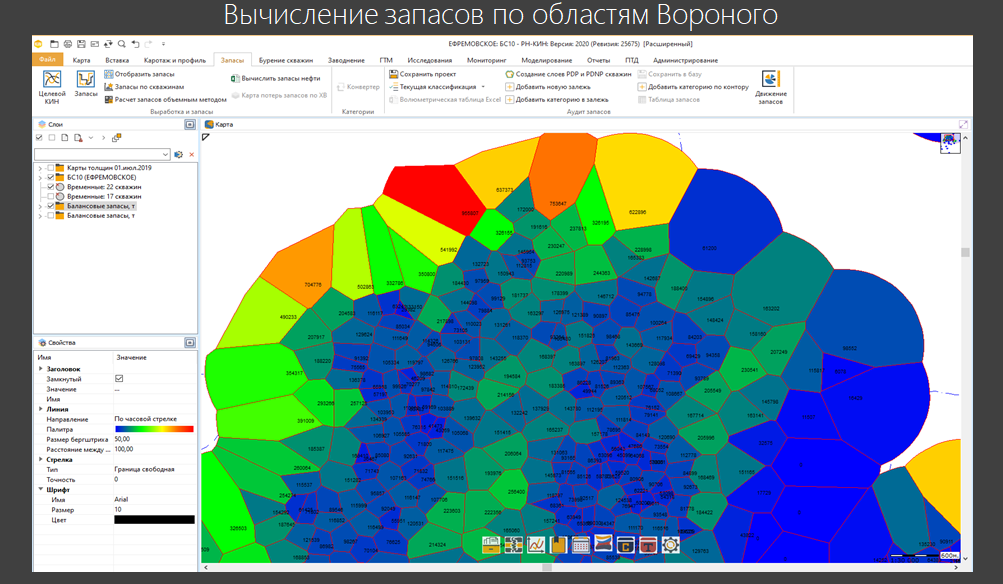Click Сохранить проект button
This screenshot has width=1003, height=584.
pos(423,74)
